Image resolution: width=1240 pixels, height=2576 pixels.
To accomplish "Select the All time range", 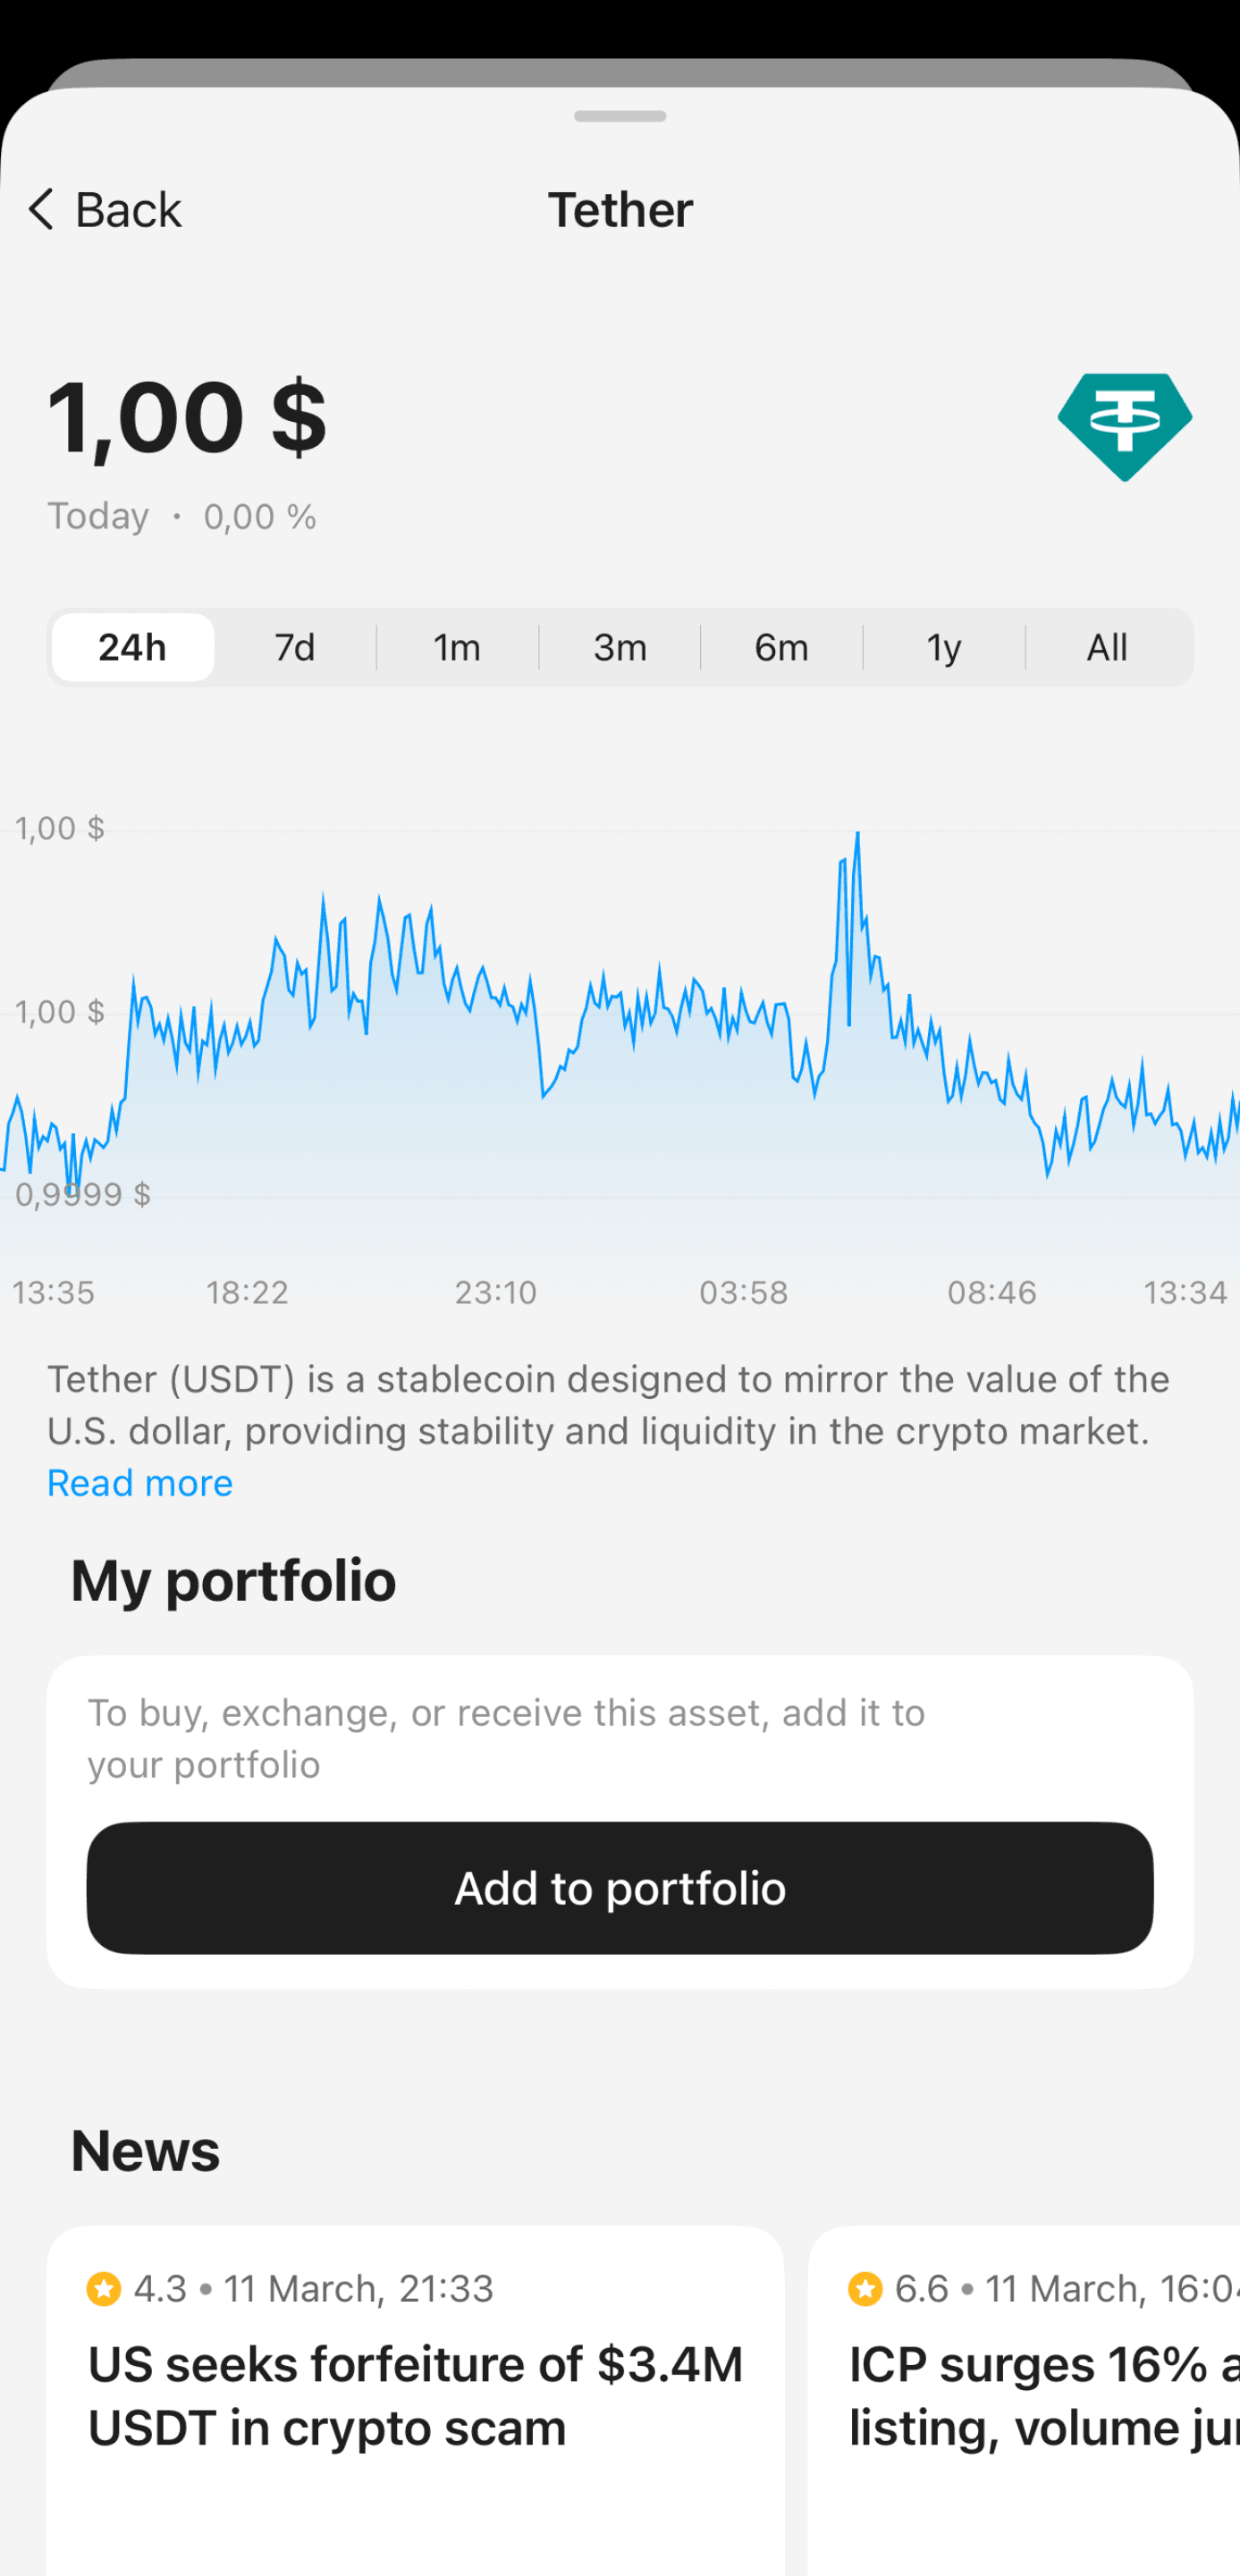I will point(1107,648).
